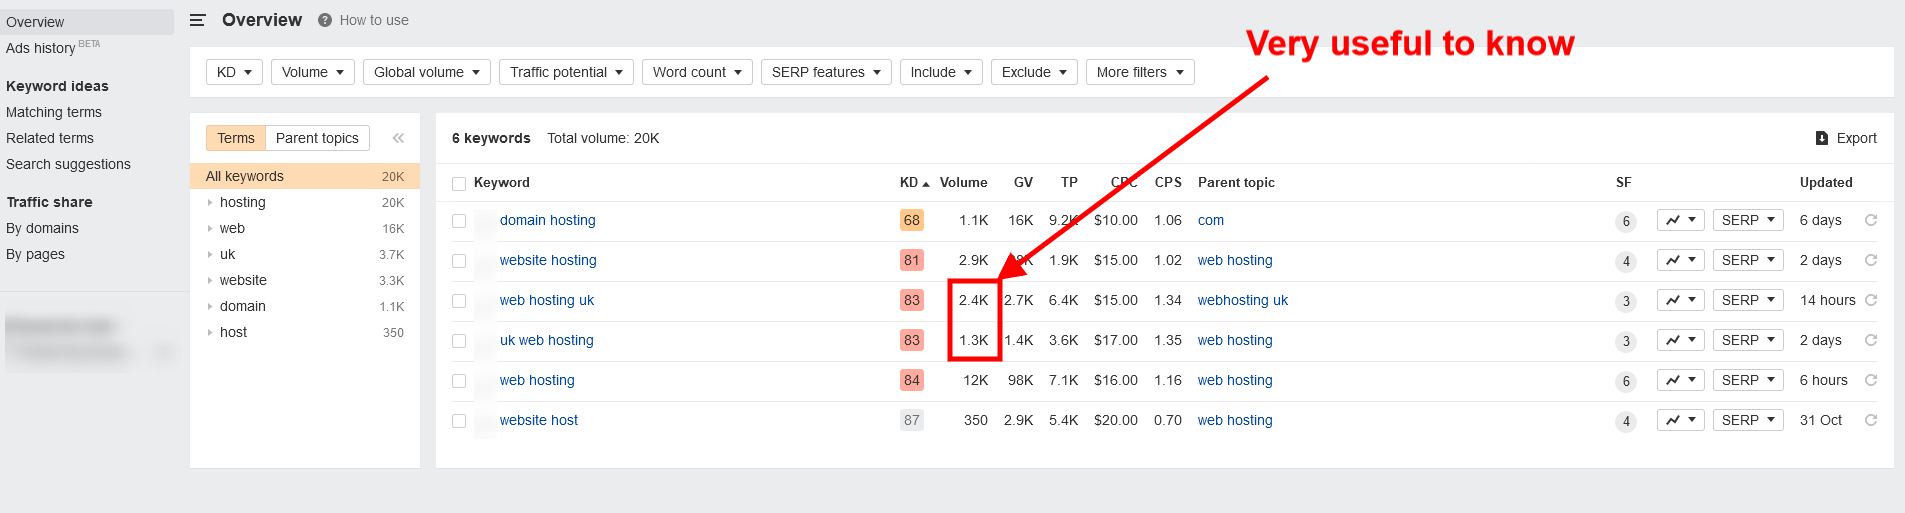The width and height of the screenshot is (1905, 513).
Task: Expand the domain term group
Action: 210,306
